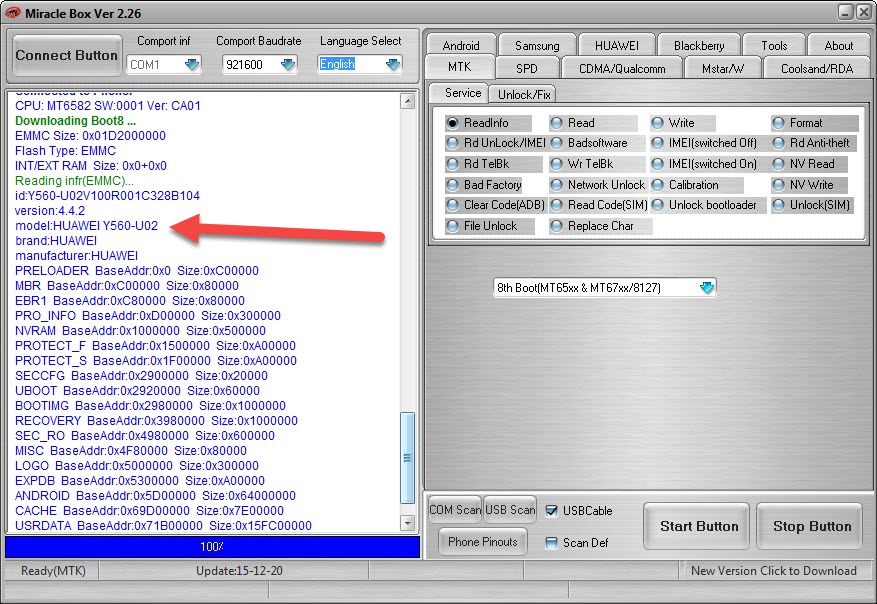Click the log scrollbar up arrow

click(x=408, y=101)
